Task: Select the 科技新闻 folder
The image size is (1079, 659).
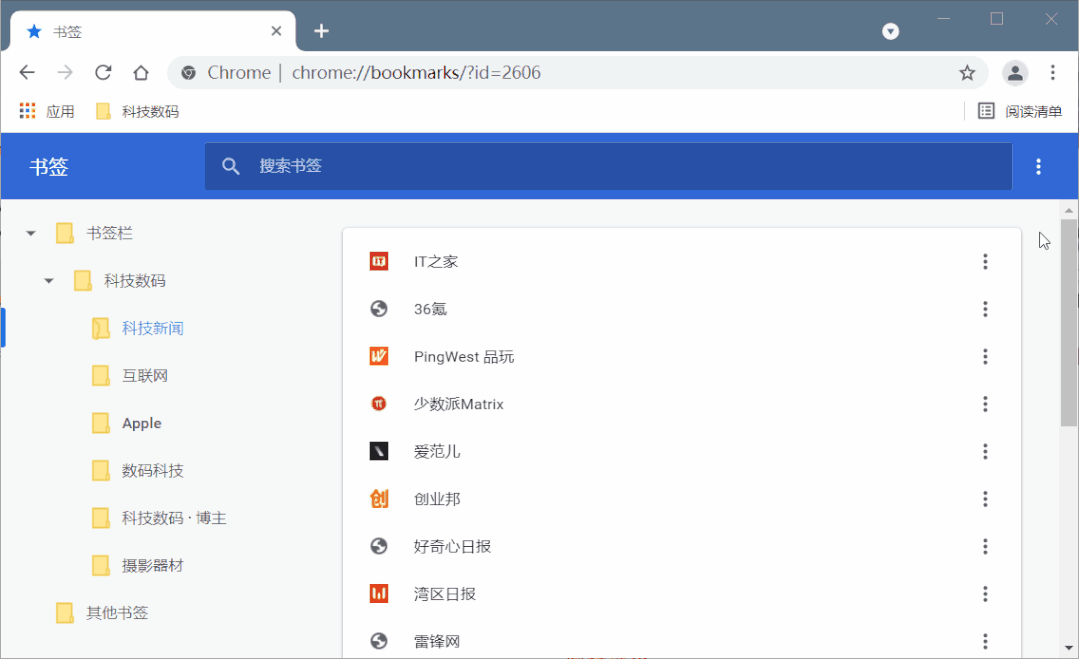Action: [138, 328]
